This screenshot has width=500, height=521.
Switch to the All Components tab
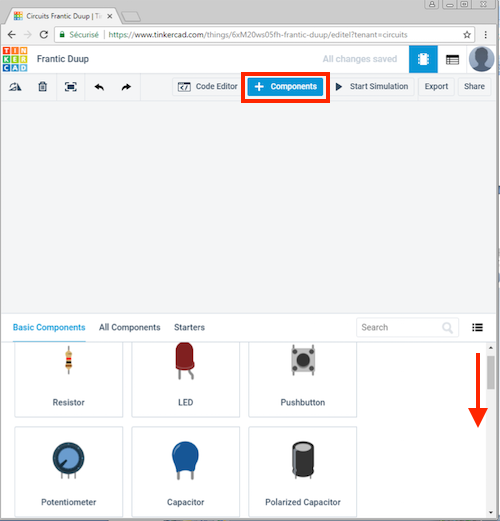130,327
